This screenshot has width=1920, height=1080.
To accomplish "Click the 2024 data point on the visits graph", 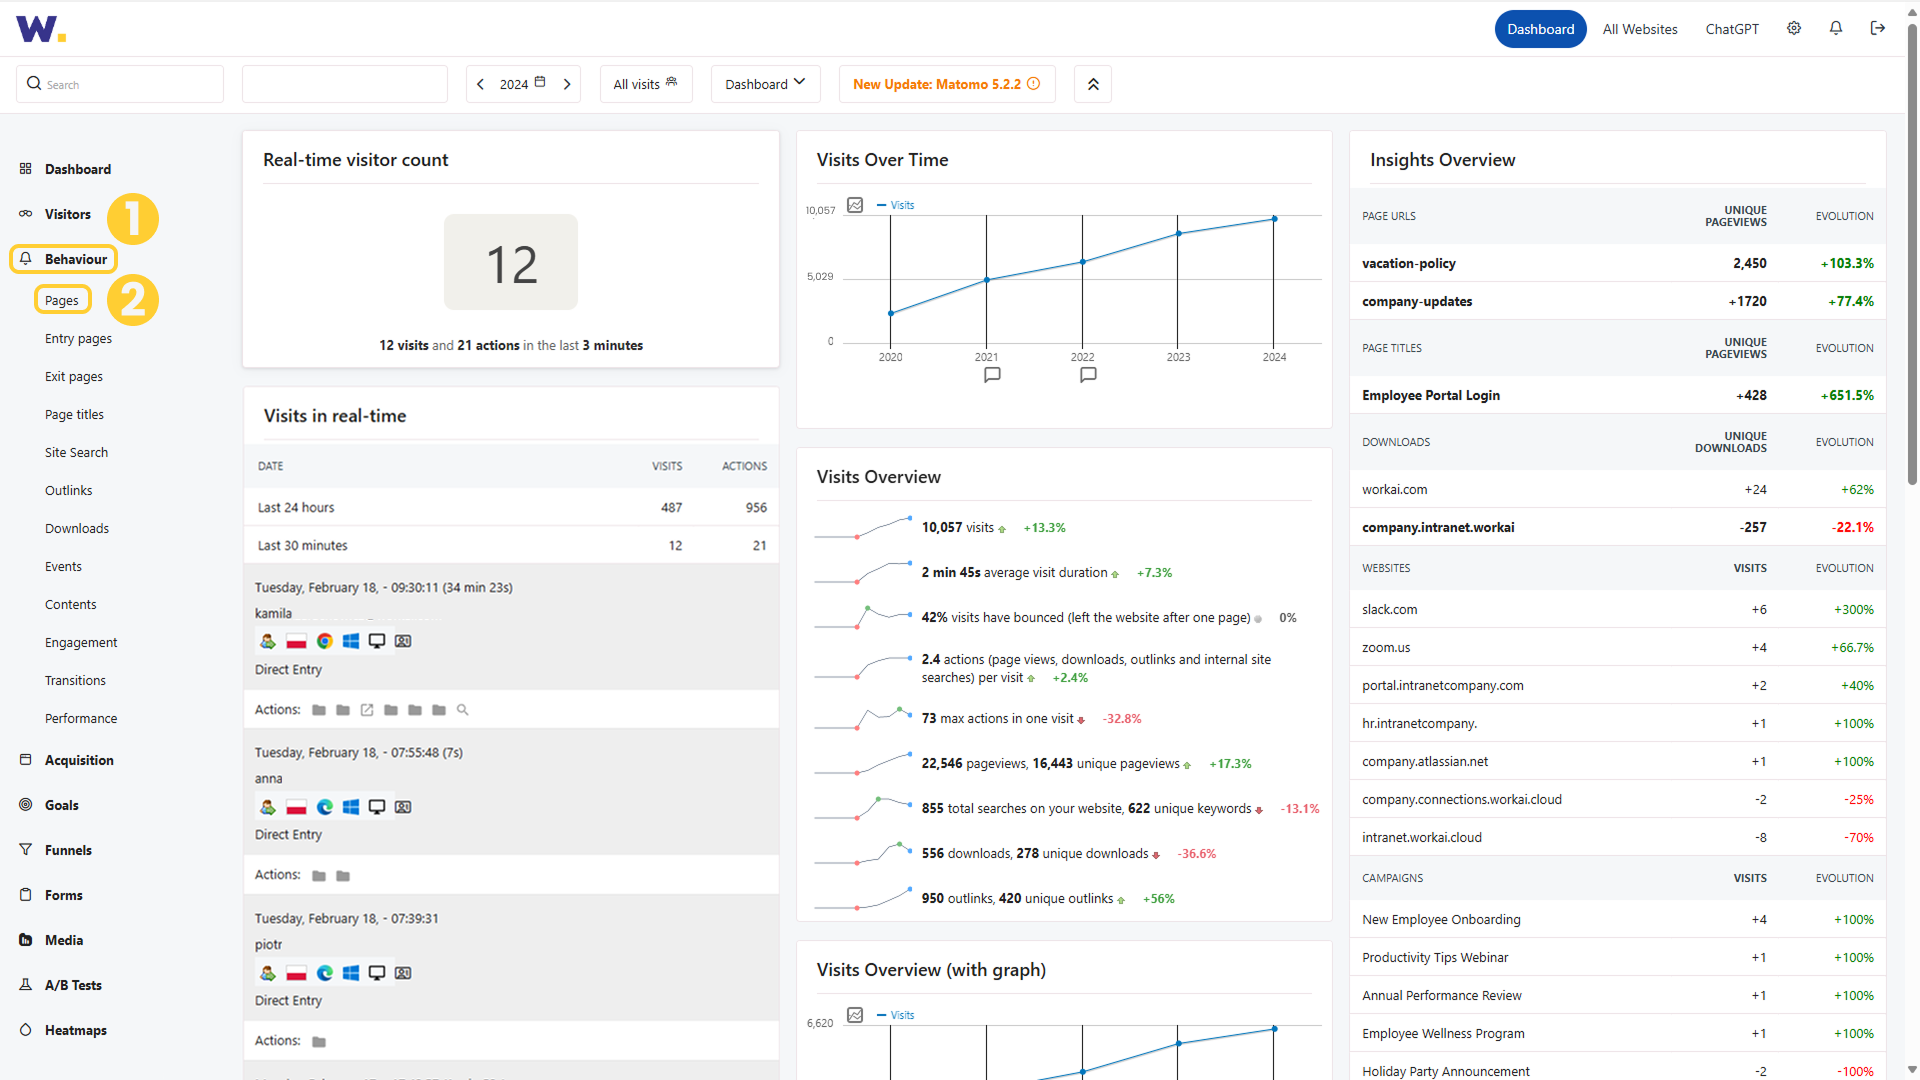I will pyautogui.click(x=1274, y=219).
